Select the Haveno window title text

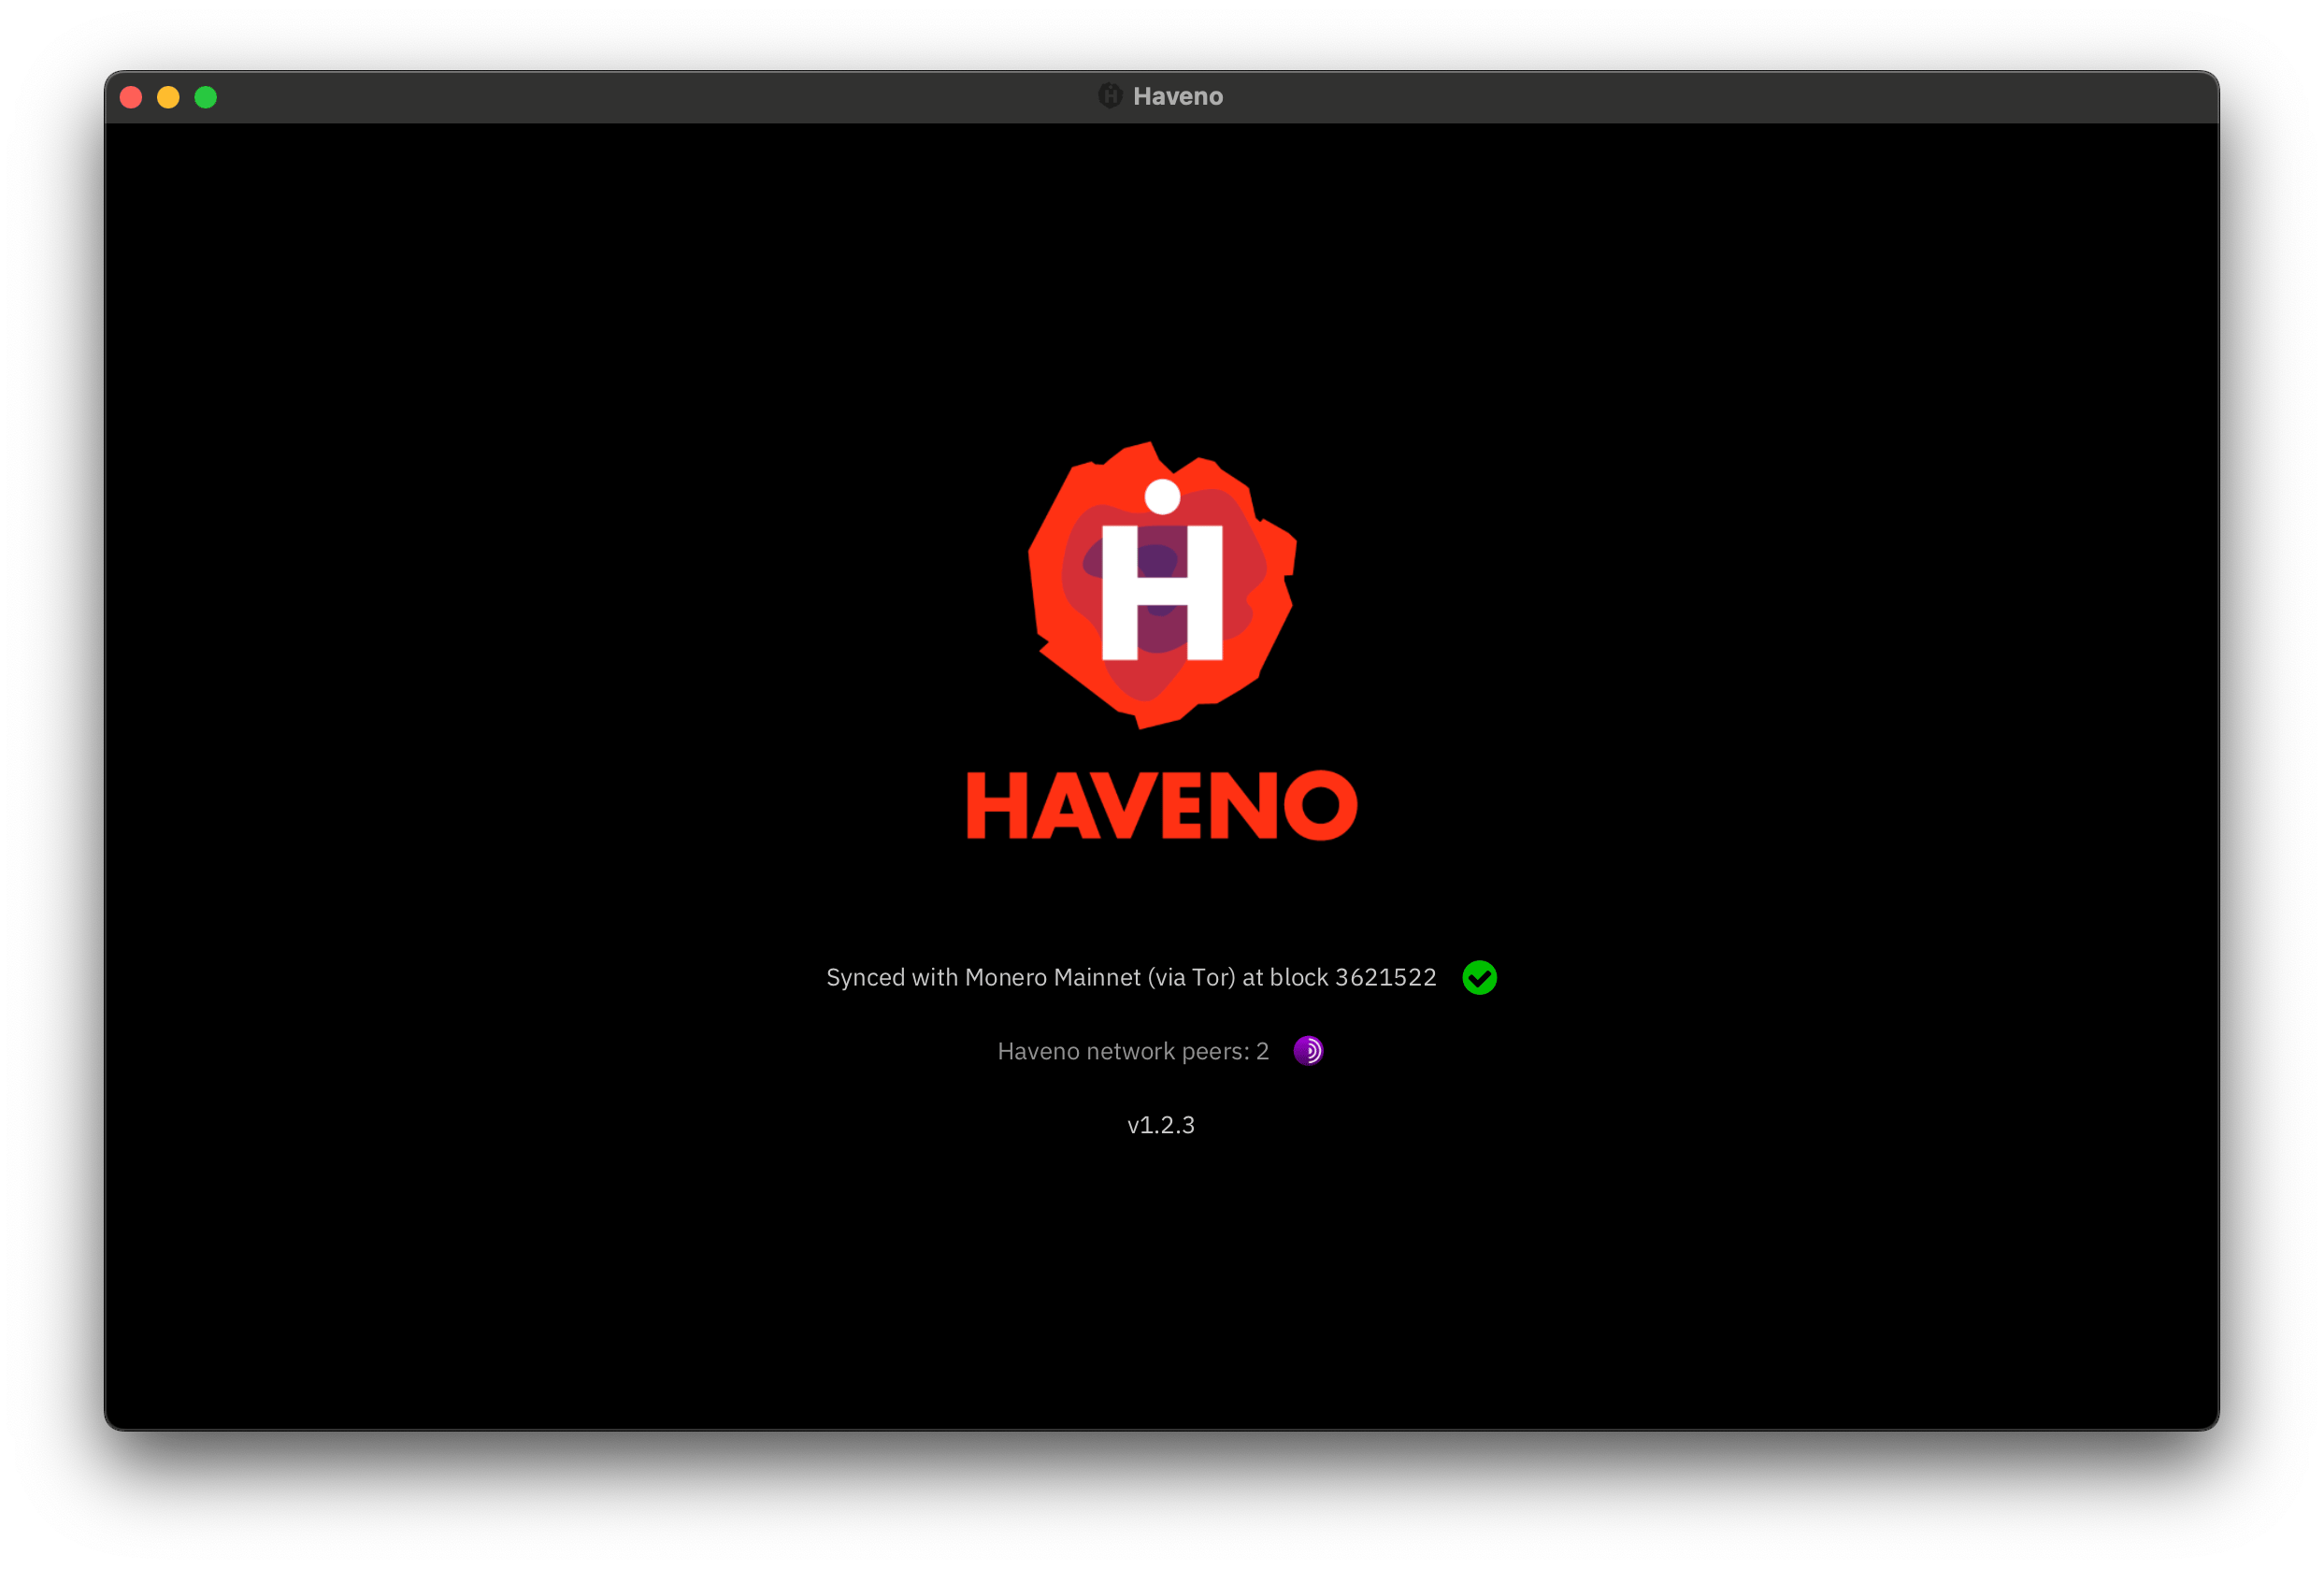pyautogui.click(x=1178, y=96)
